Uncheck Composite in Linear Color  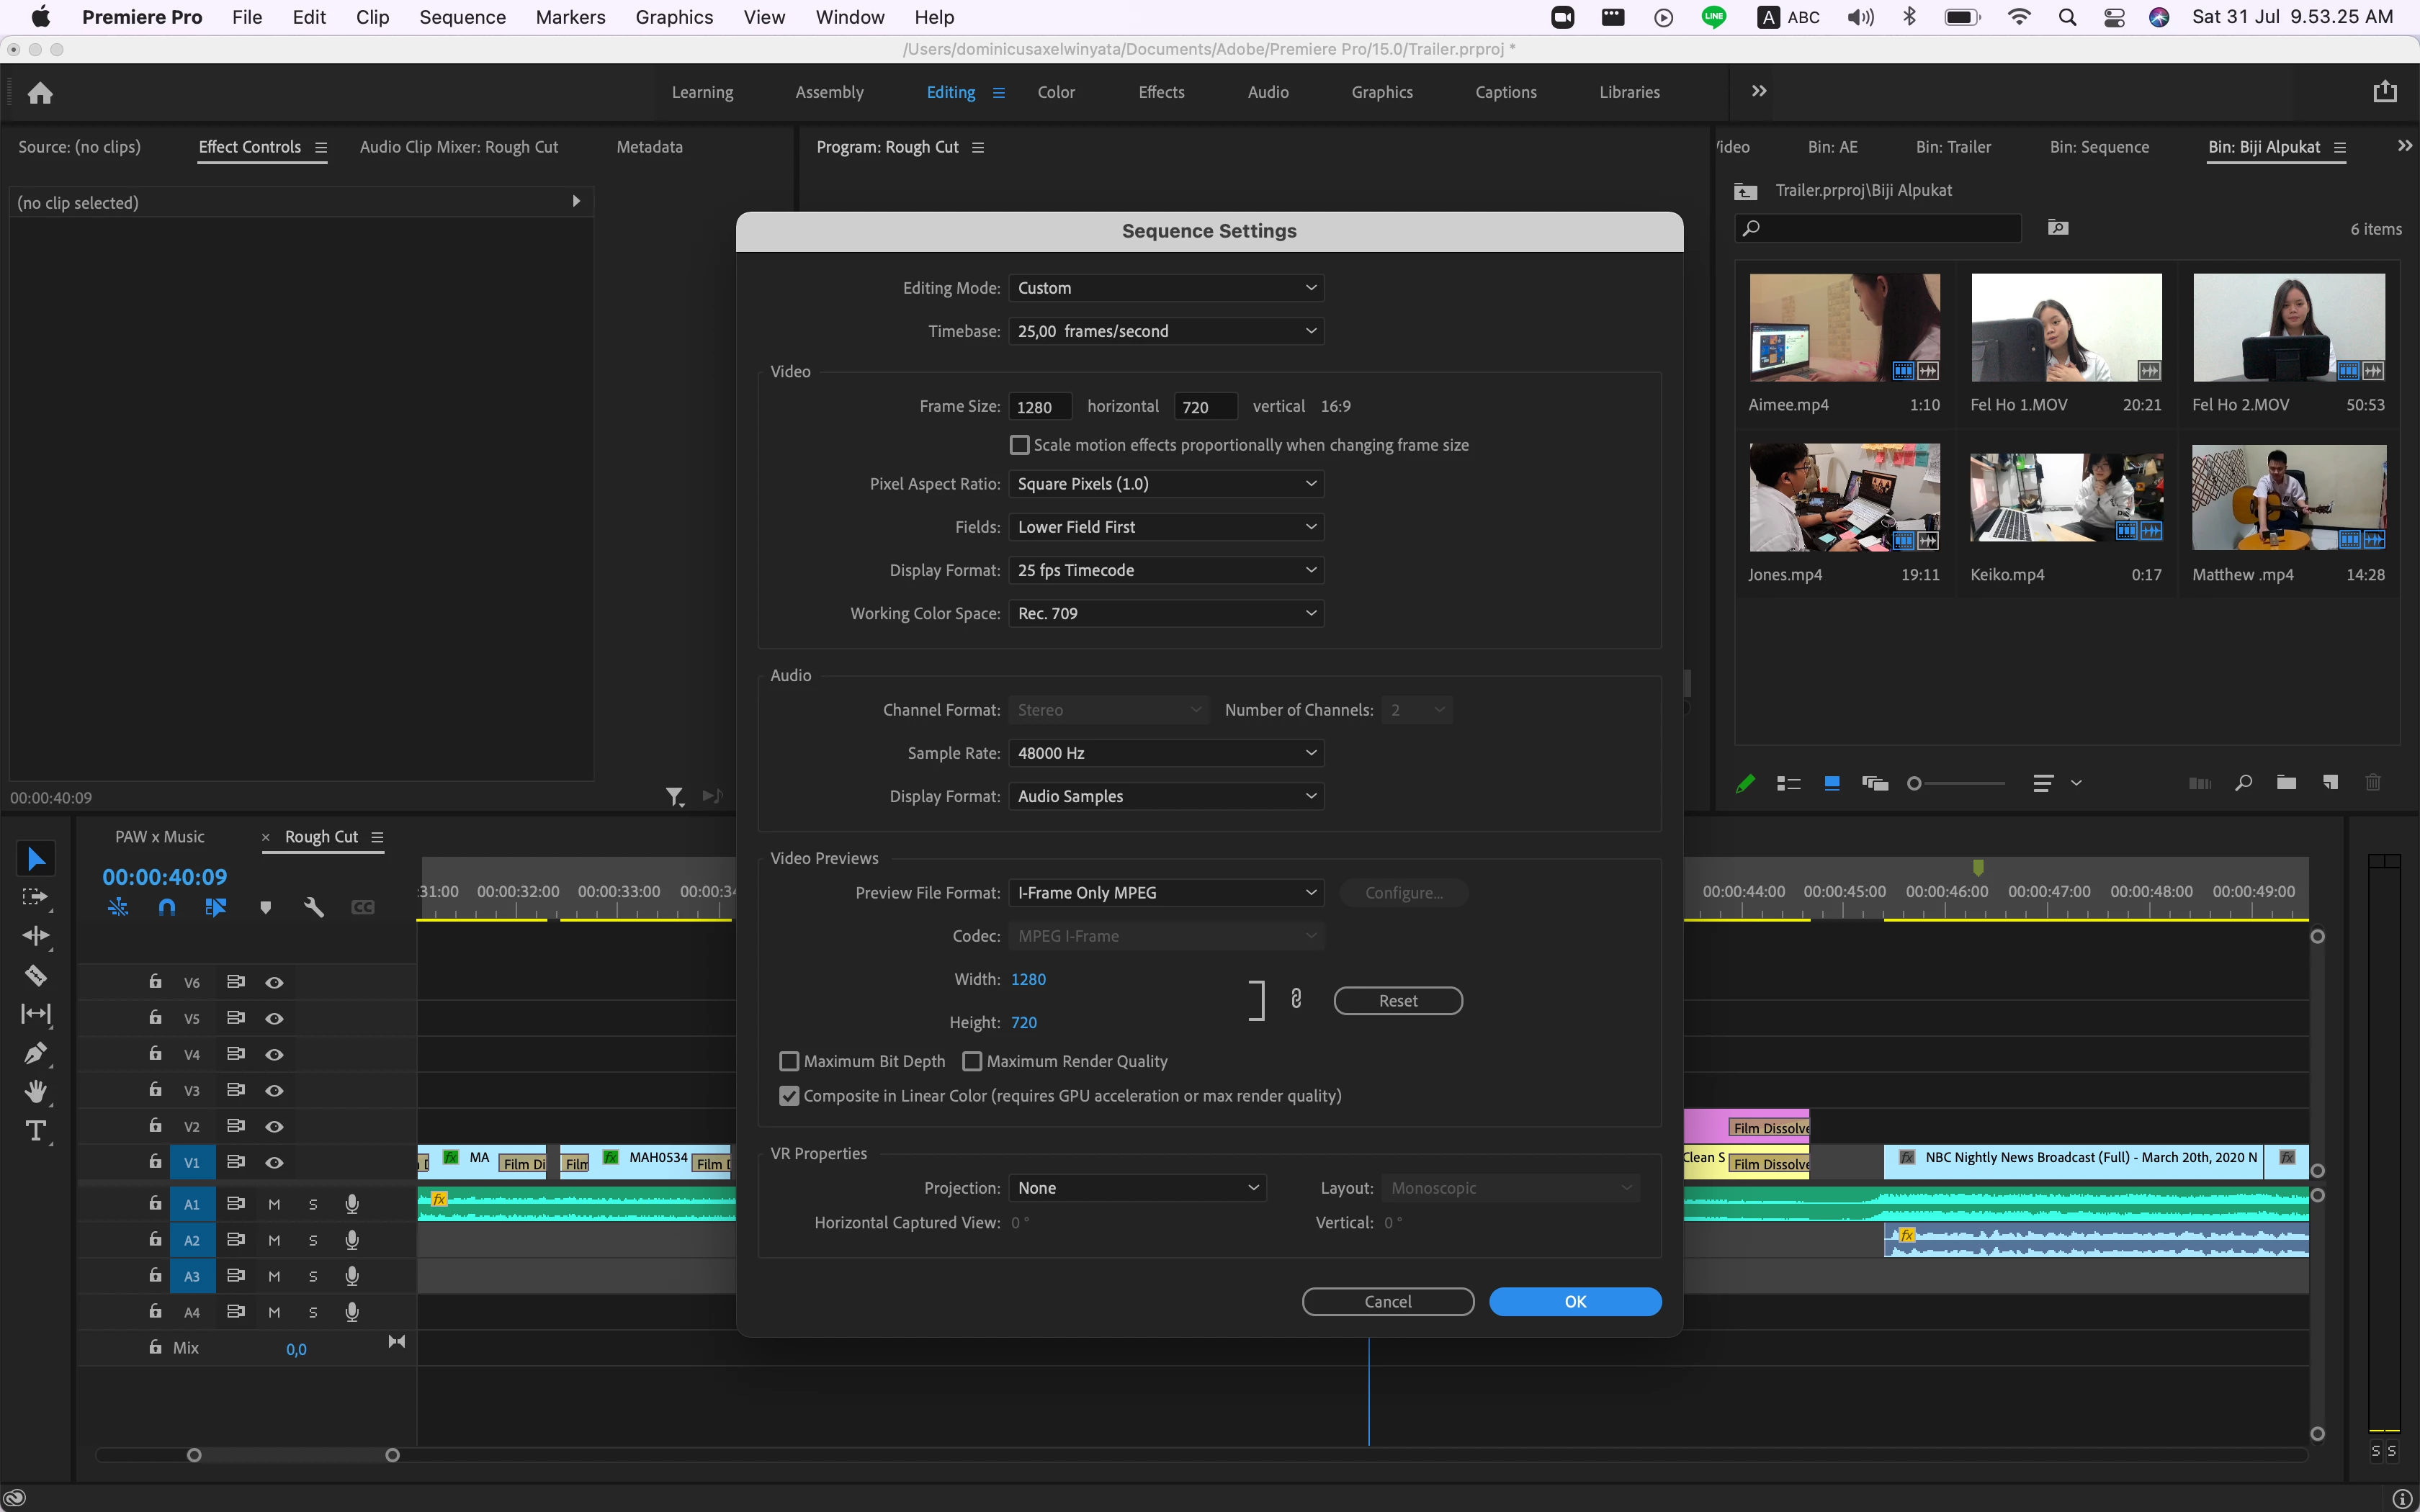[x=789, y=1096]
